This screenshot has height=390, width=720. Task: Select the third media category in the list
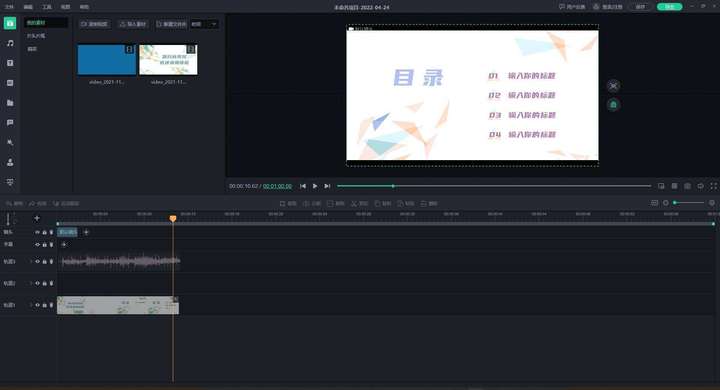pyautogui.click(x=32, y=49)
